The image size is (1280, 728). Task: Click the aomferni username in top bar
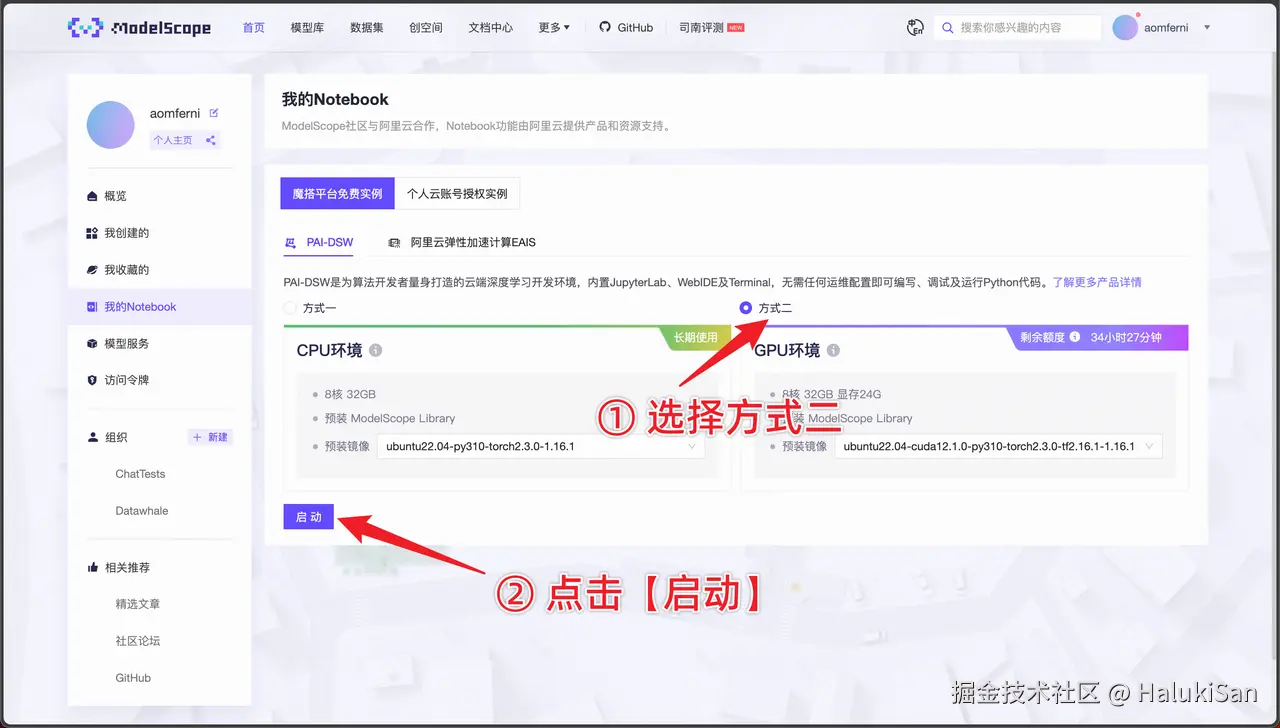pyautogui.click(x=1168, y=28)
